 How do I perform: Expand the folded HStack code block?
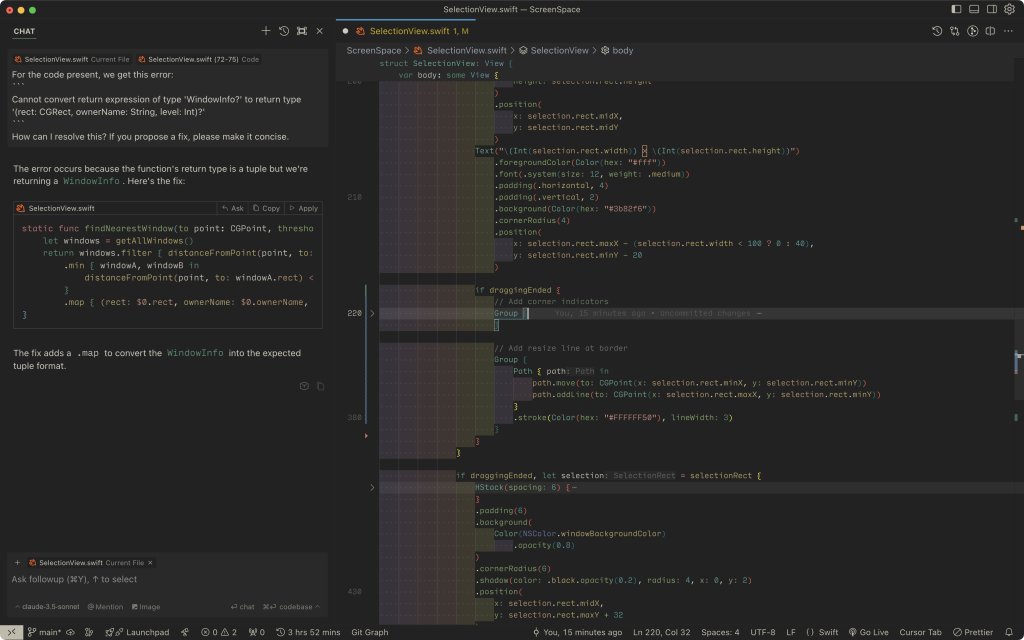[372, 487]
